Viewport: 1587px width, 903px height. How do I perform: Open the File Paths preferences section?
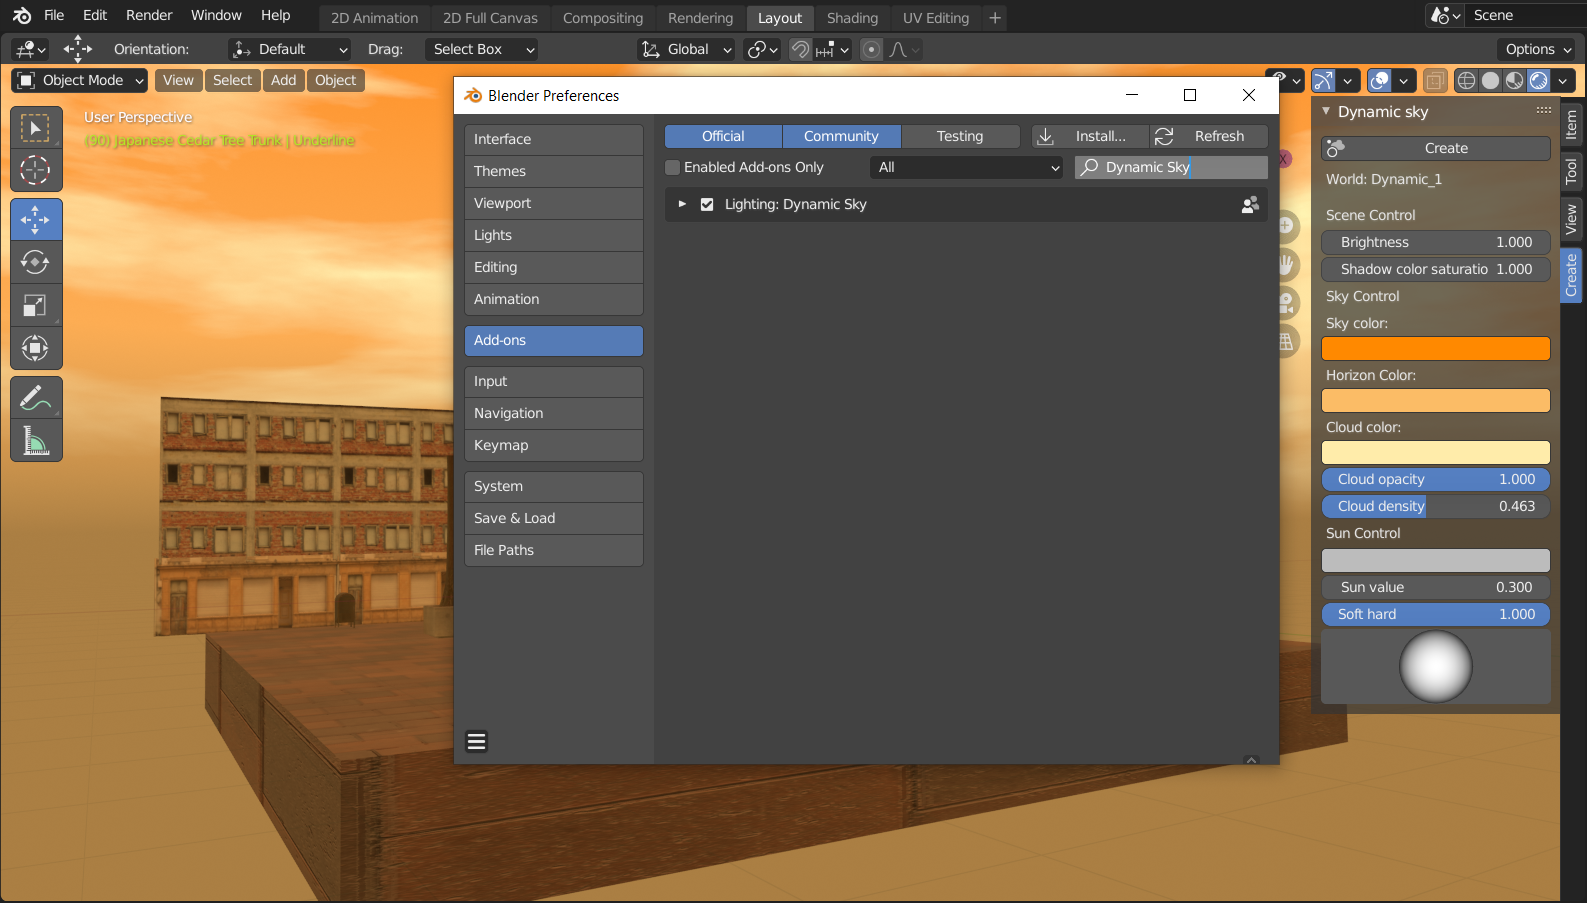point(554,550)
